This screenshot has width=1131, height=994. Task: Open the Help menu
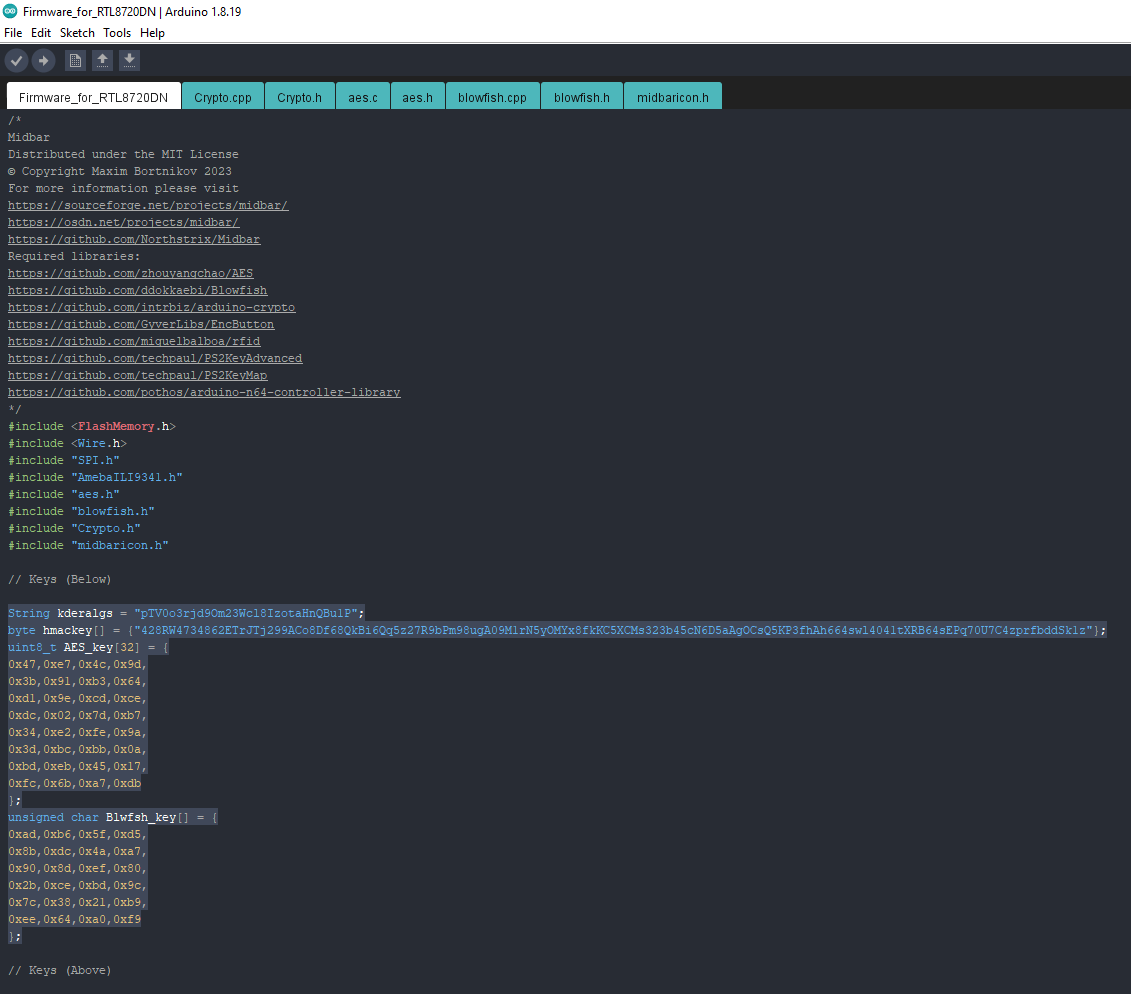(x=152, y=32)
